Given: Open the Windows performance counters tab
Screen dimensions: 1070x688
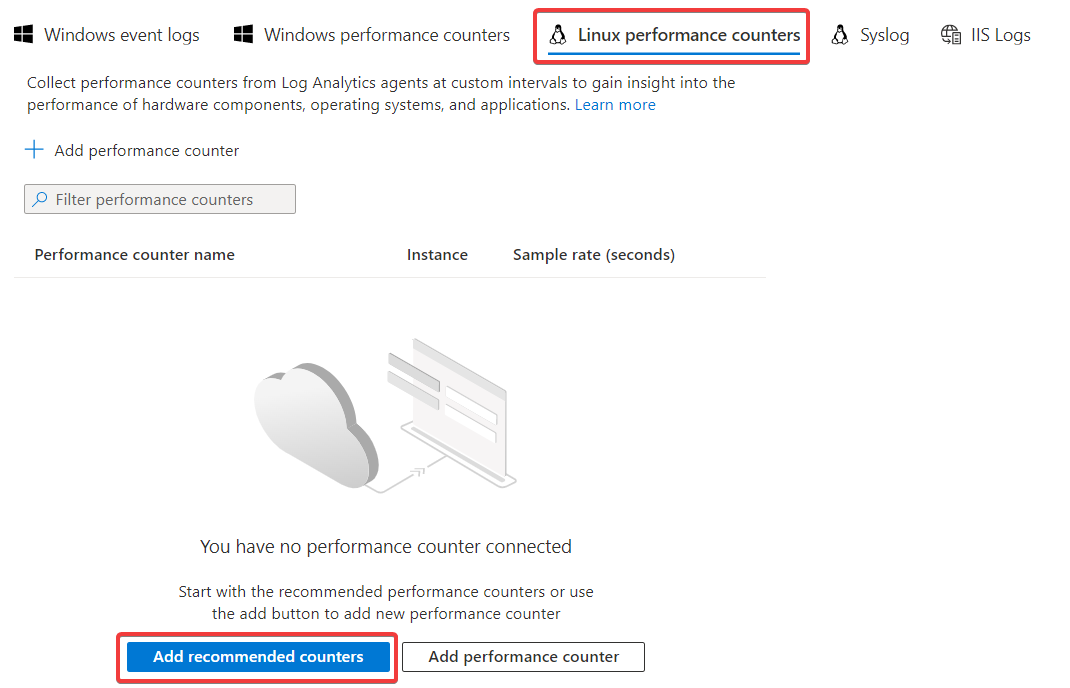Looking at the screenshot, I should pos(386,35).
